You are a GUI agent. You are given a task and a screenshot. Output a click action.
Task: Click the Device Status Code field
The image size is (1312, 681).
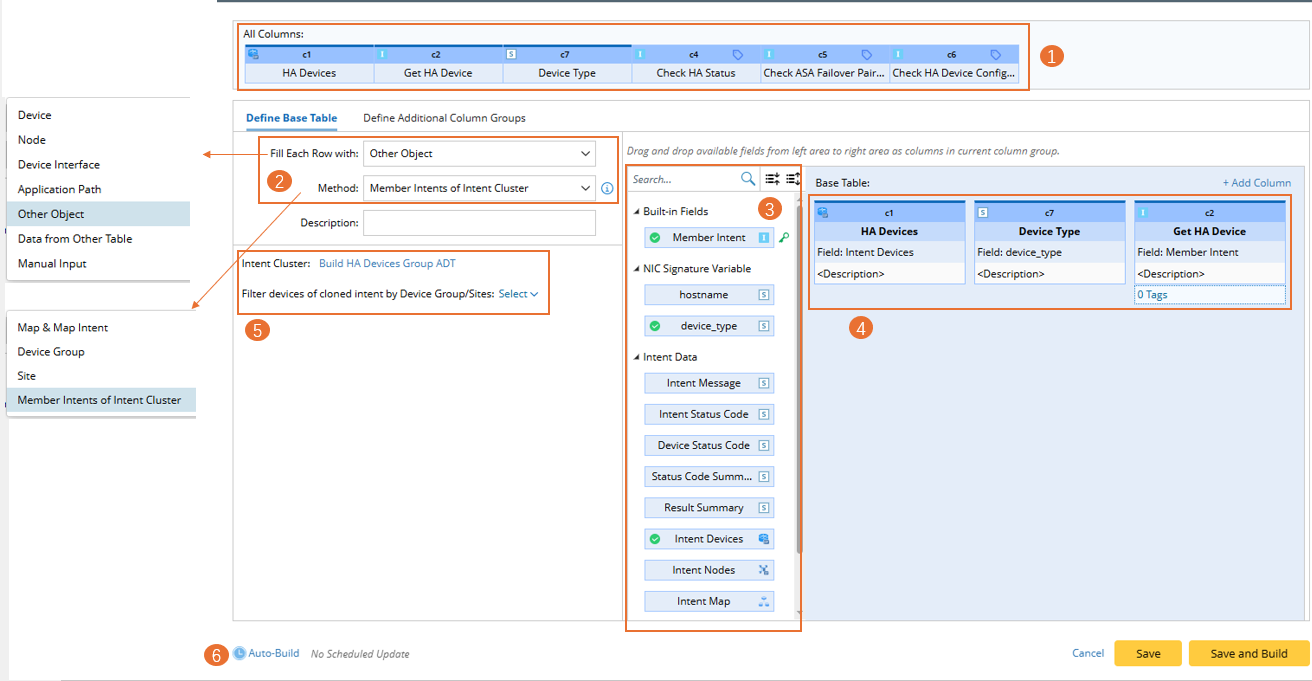pyautogui.click(x=709, y=445)
